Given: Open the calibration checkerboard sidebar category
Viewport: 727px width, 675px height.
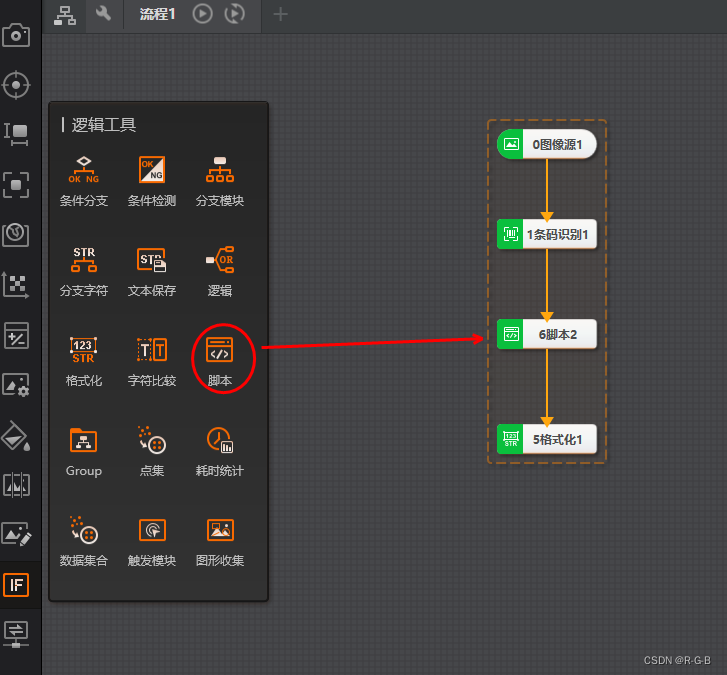Looking at the screenshot, I should click(16, 284).
